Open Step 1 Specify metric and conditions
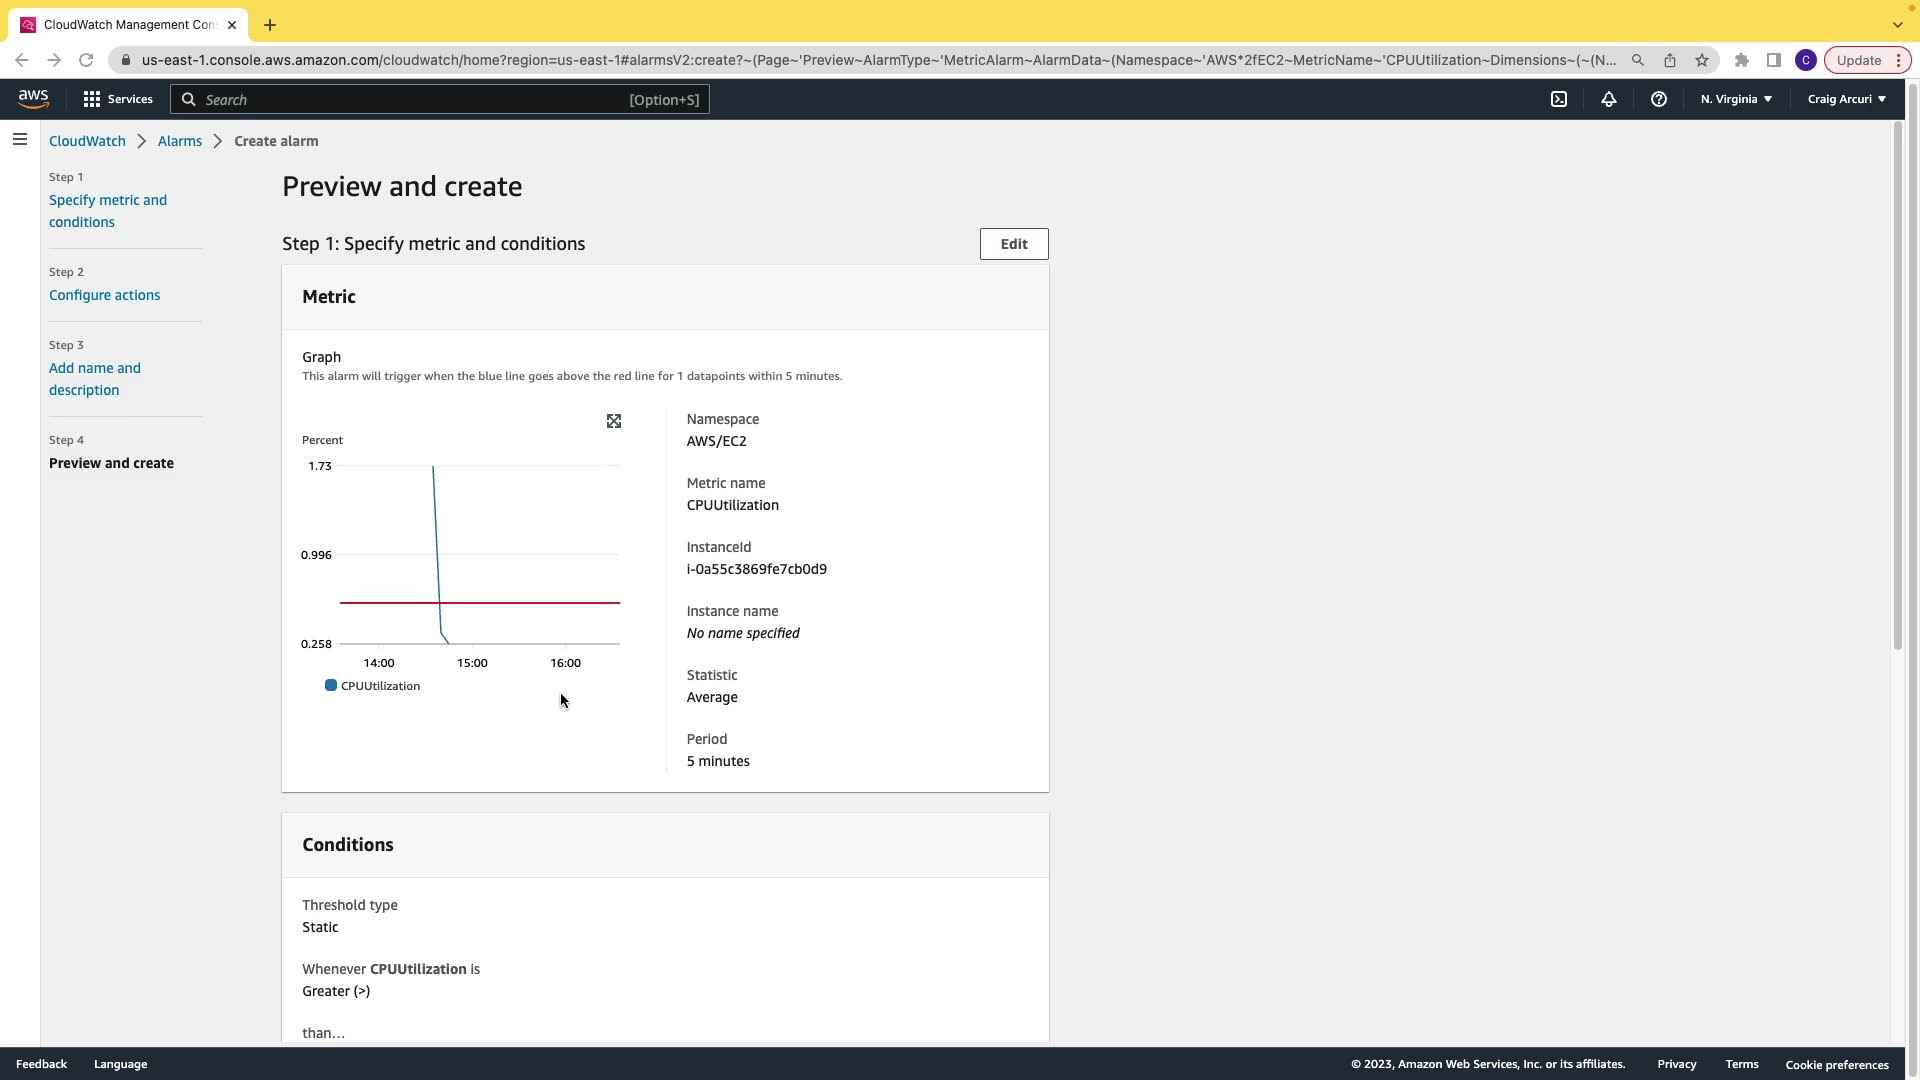Image resolution: width=1920 pixels, height=1080 pixels. [107, 211]
